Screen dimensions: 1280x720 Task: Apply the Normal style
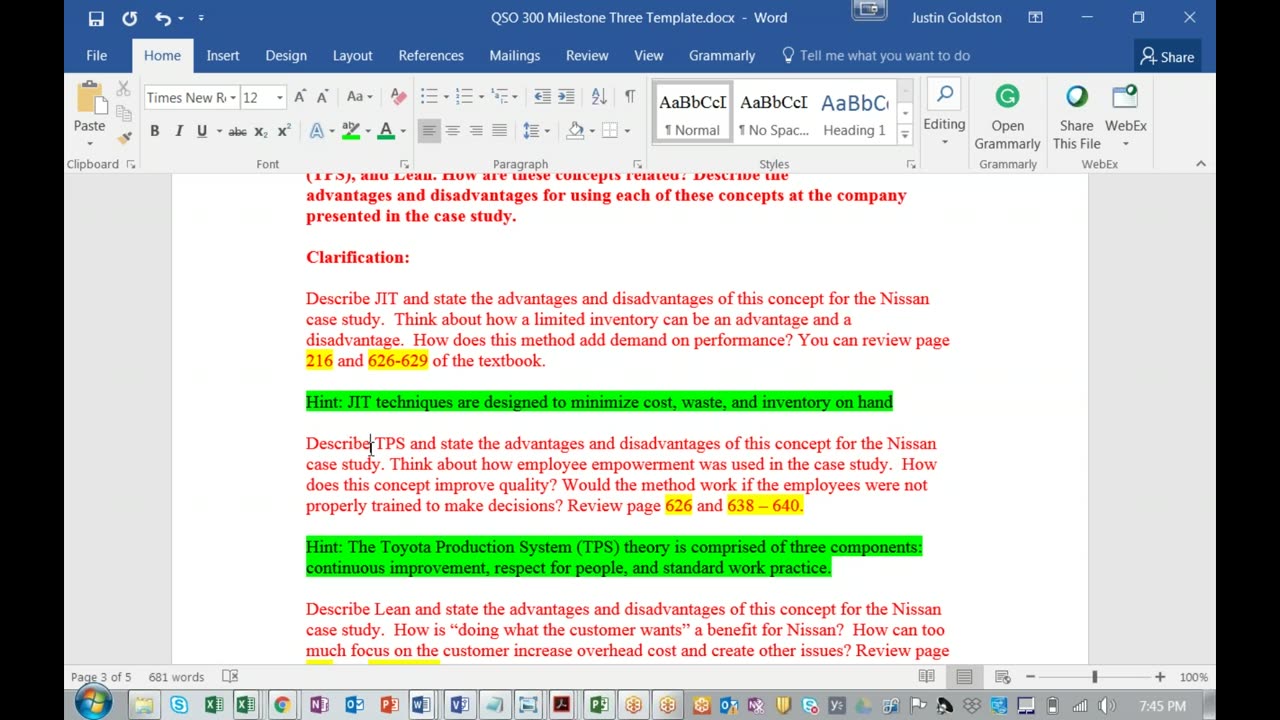tap(692, 113)
